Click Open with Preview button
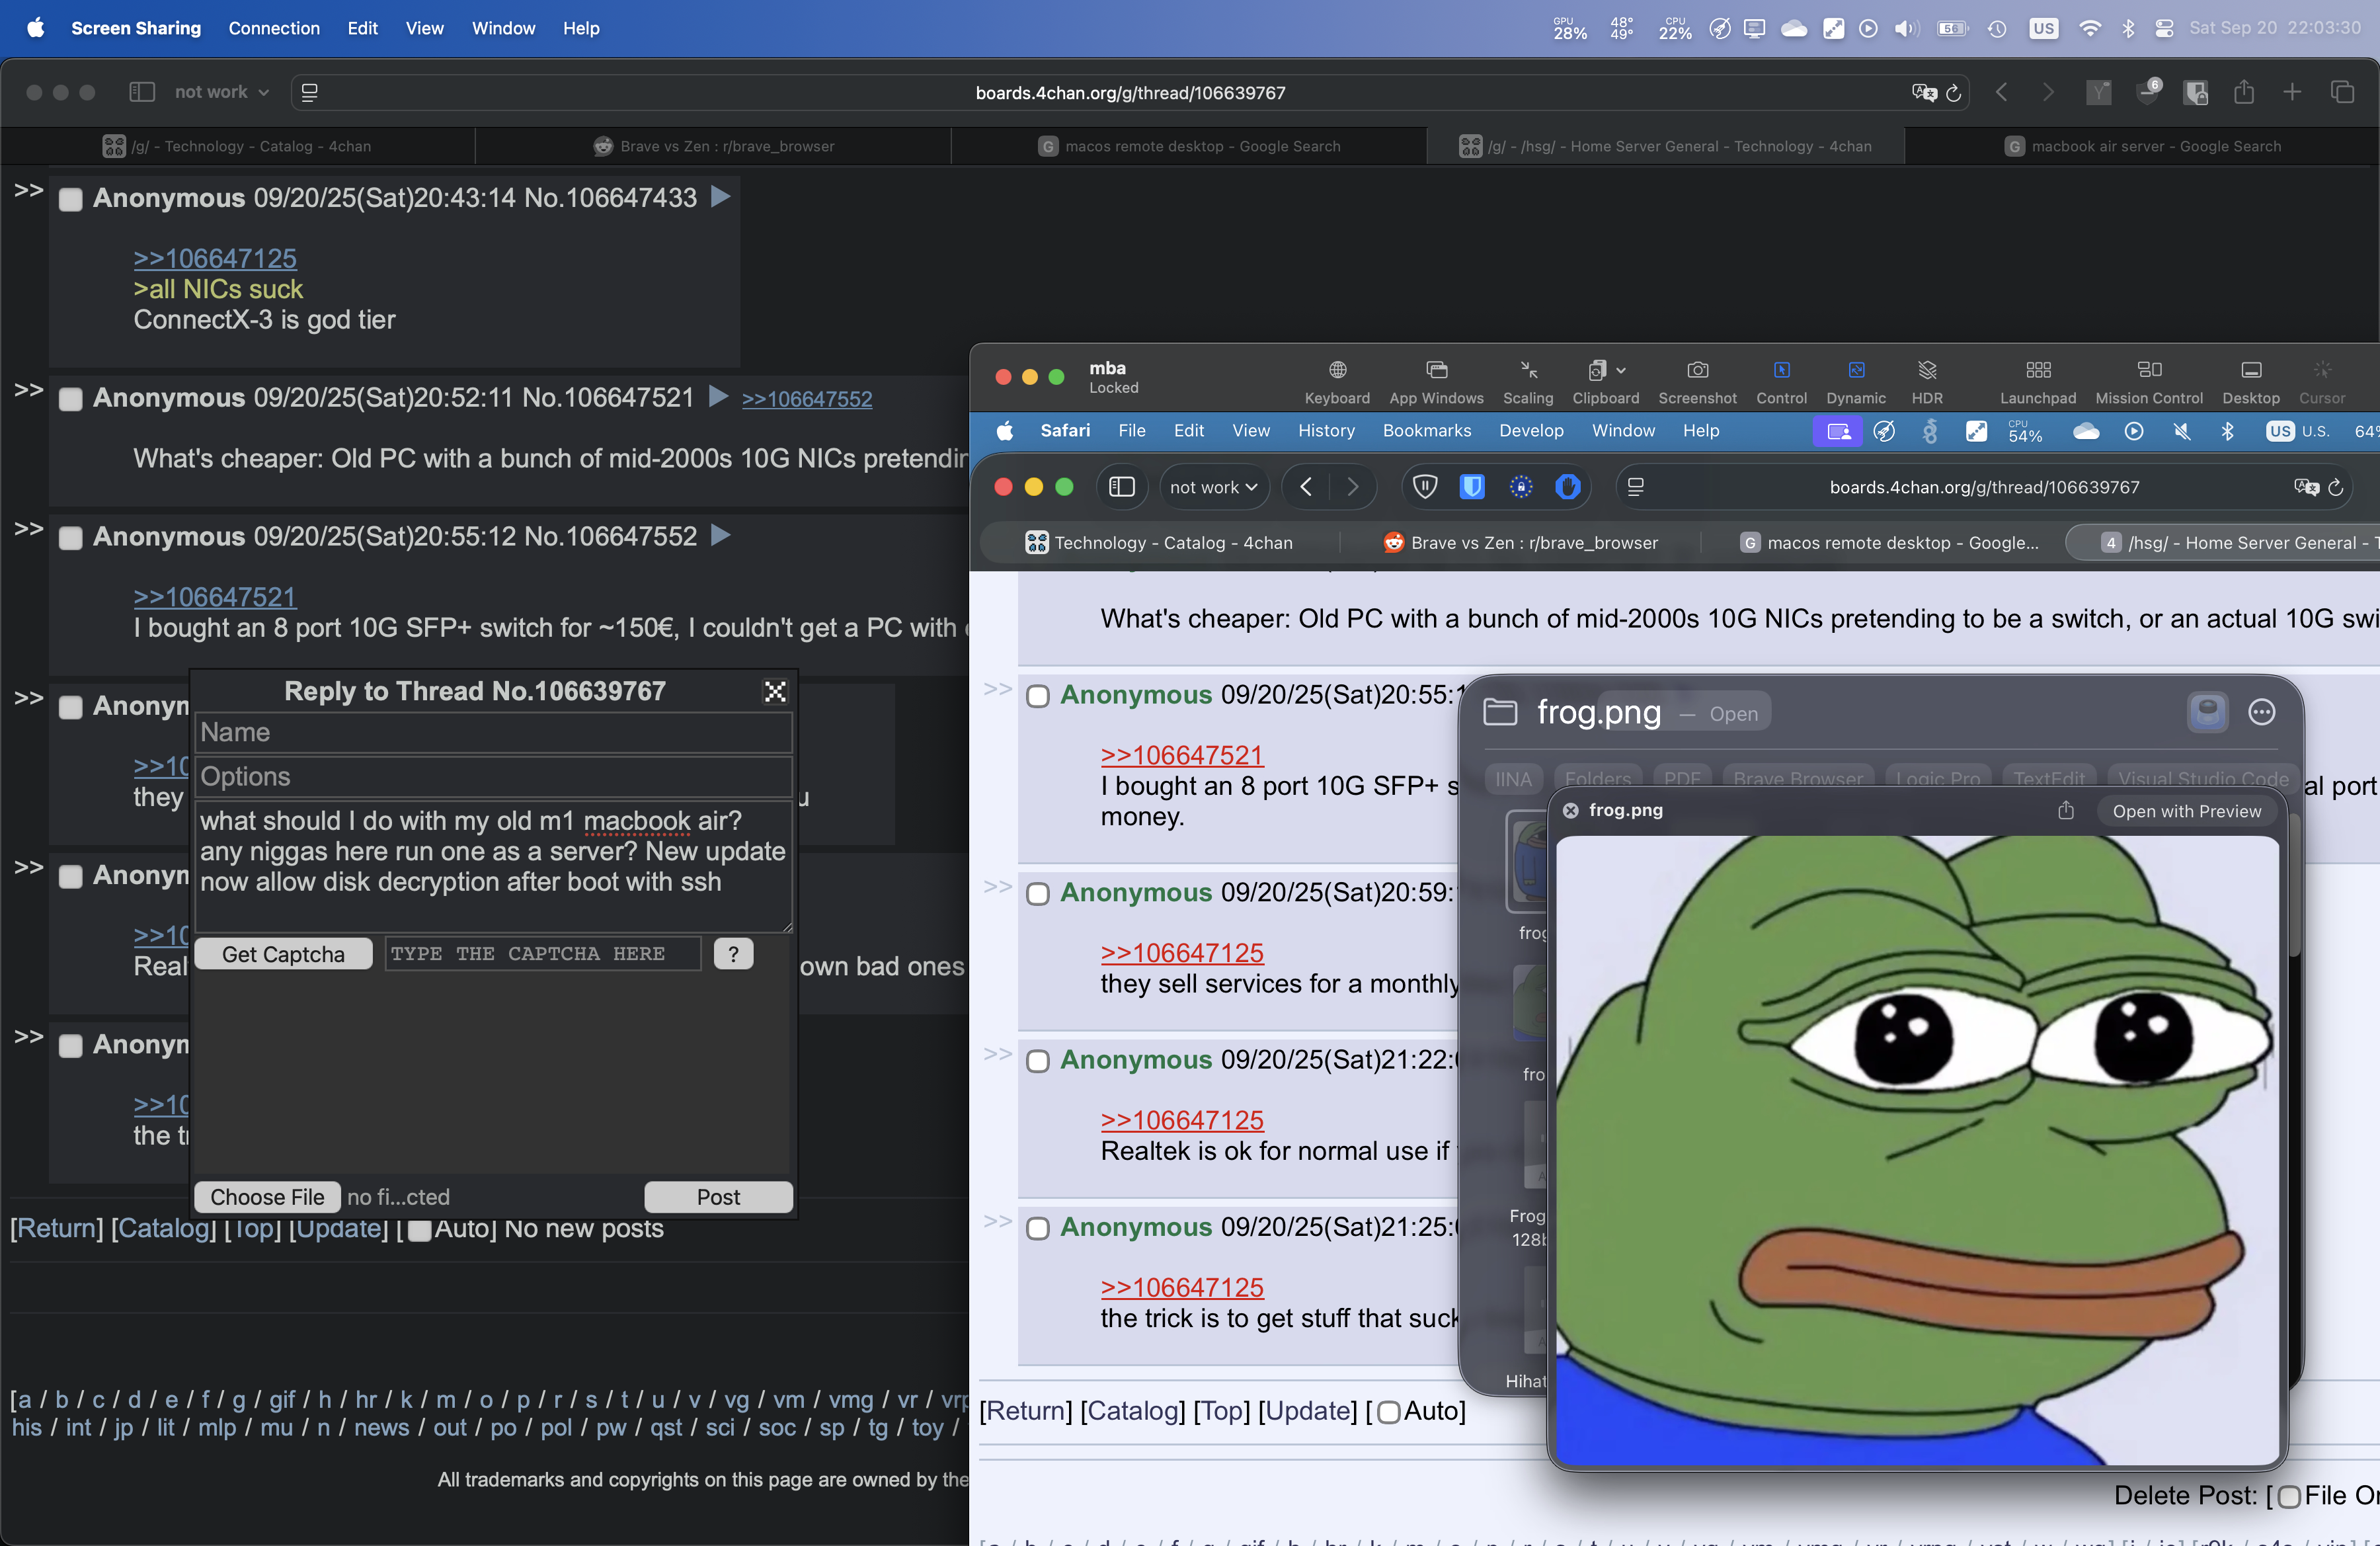This screenshot has height=1546, width=2380. (2187, 811)
